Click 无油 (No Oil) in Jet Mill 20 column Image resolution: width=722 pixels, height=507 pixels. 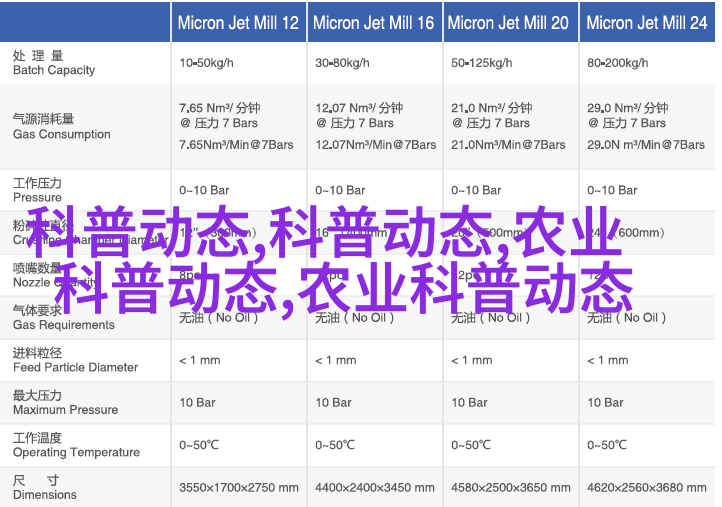(x=490, y=318)
